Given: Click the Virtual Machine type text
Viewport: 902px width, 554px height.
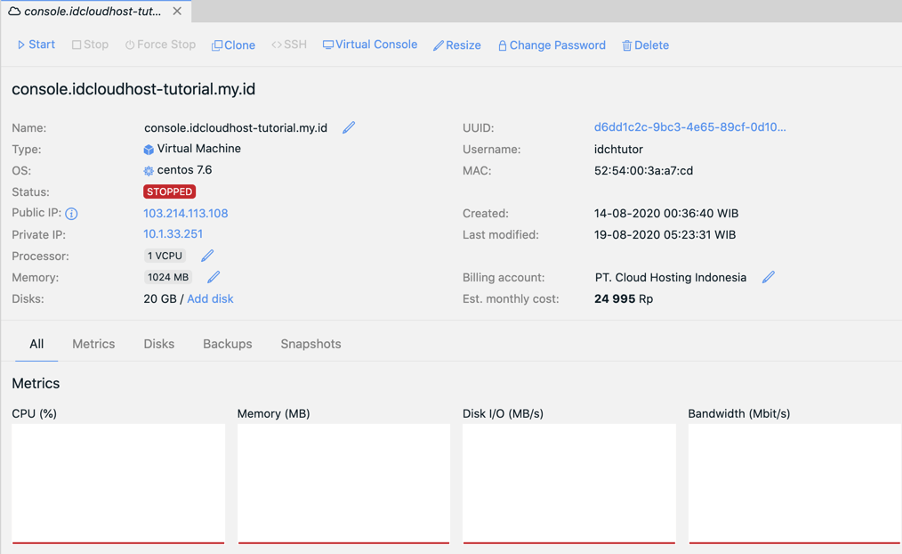Looking at the screenshot, I should [x=199, y=148].
